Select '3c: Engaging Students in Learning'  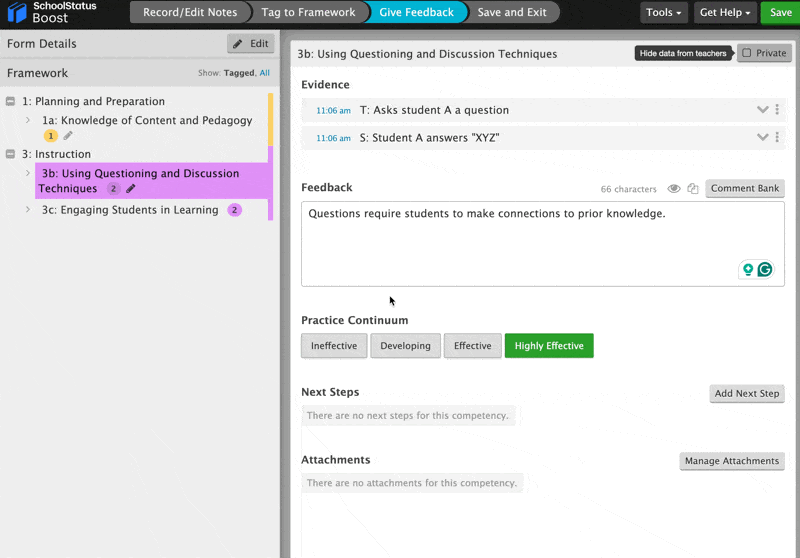[x=130, y=210]
